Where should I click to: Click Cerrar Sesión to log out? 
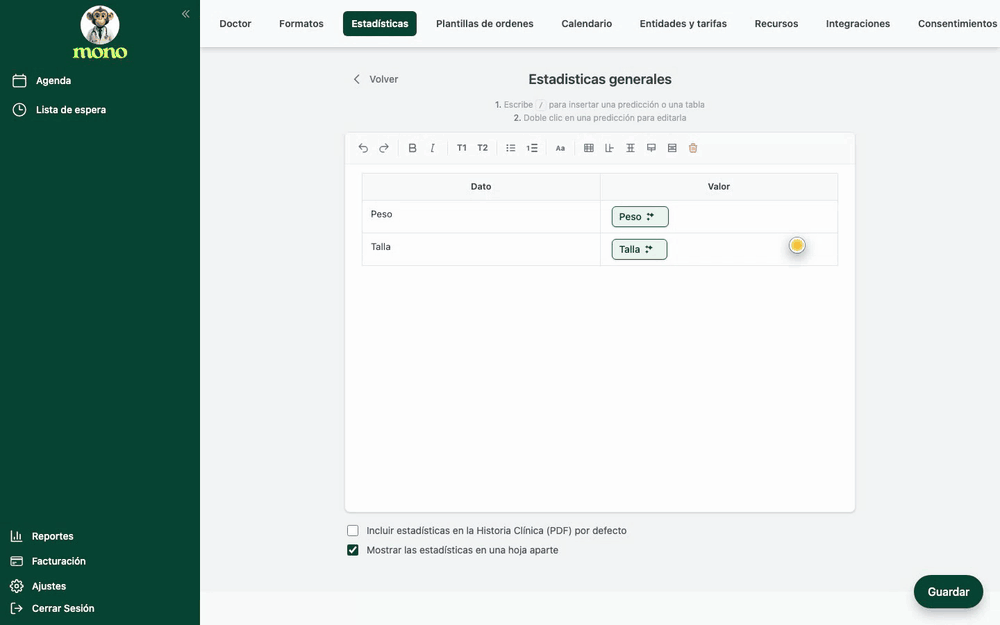click(63, 608)
